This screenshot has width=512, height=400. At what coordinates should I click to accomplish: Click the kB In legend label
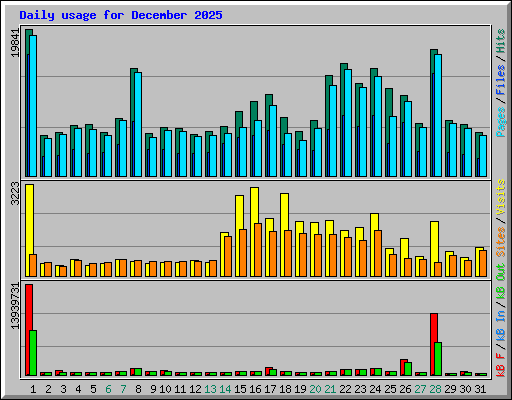[501, 330]
